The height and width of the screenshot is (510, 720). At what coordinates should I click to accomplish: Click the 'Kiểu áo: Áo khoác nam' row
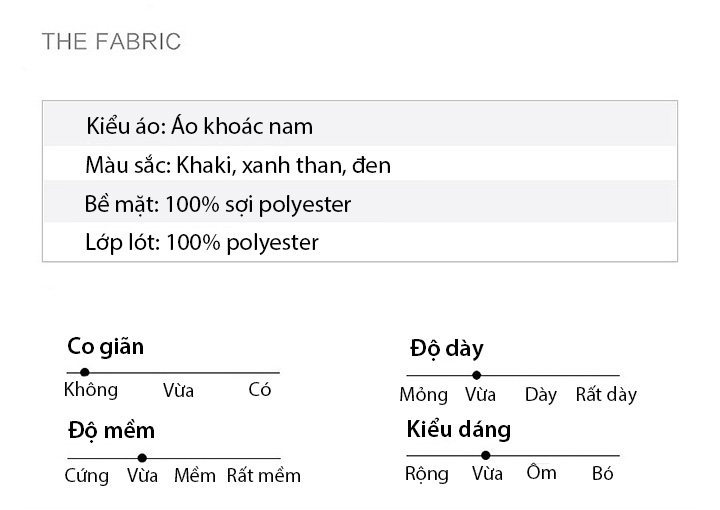[x=360, y=125]
